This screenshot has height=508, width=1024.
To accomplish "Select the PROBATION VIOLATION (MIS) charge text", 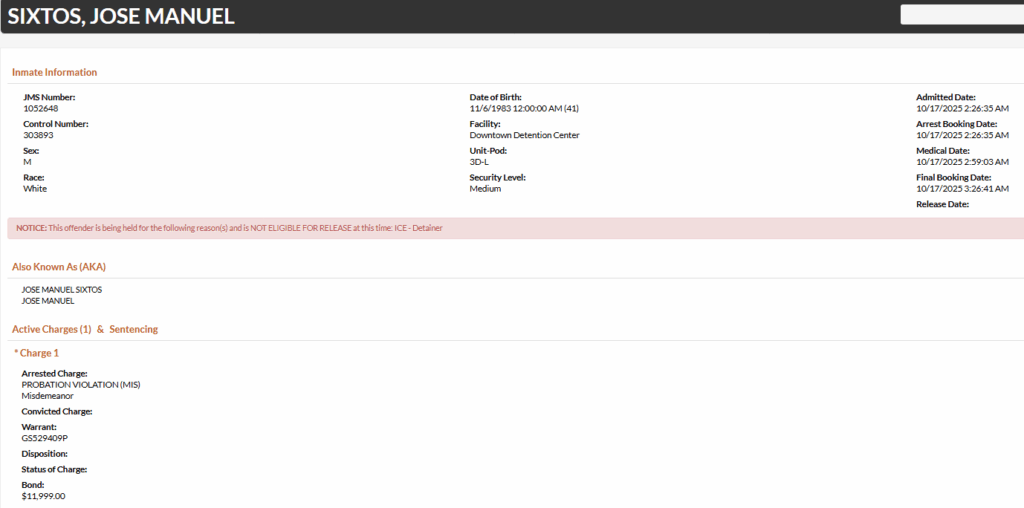I will click(81, 384).
